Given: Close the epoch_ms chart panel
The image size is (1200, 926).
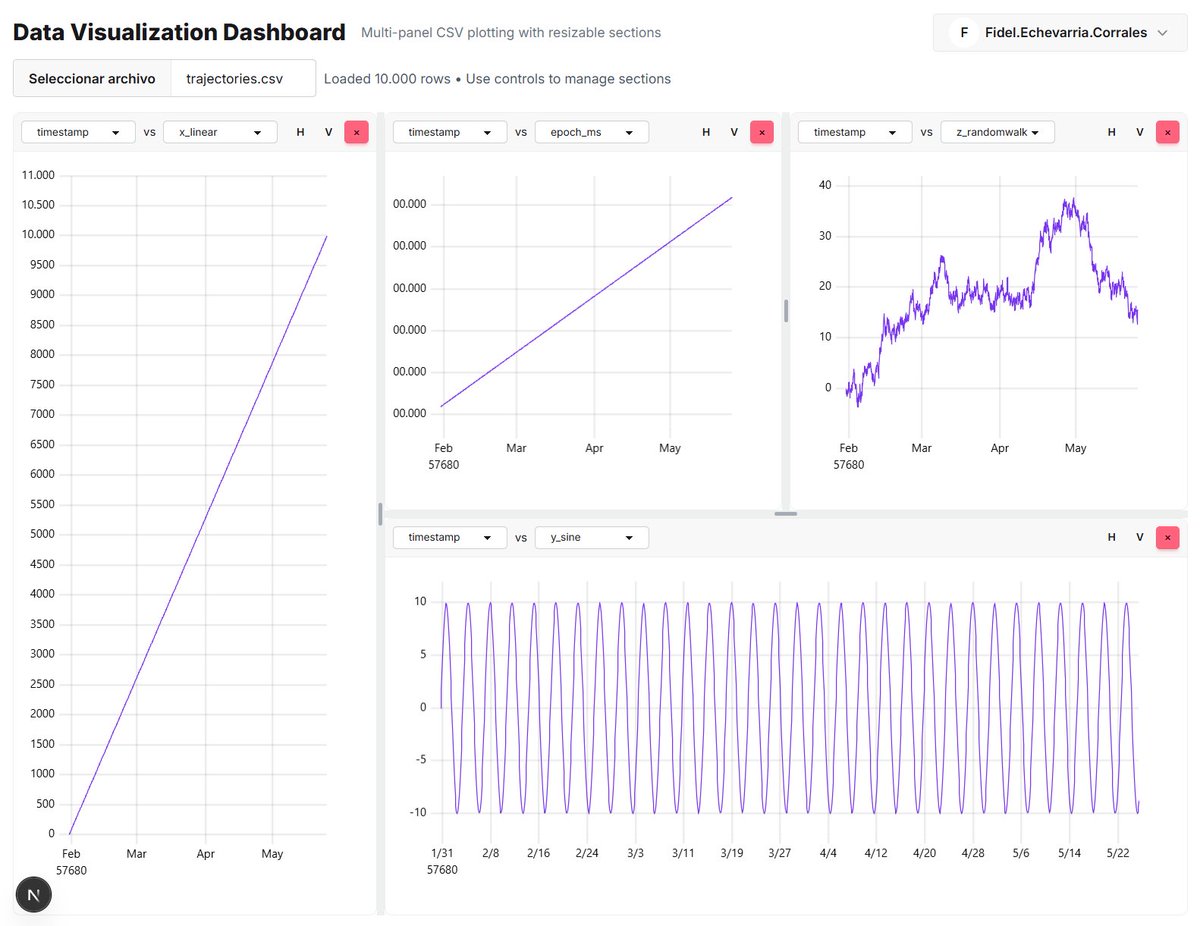Looking at the screenshot, I should [x=762, y=132].
